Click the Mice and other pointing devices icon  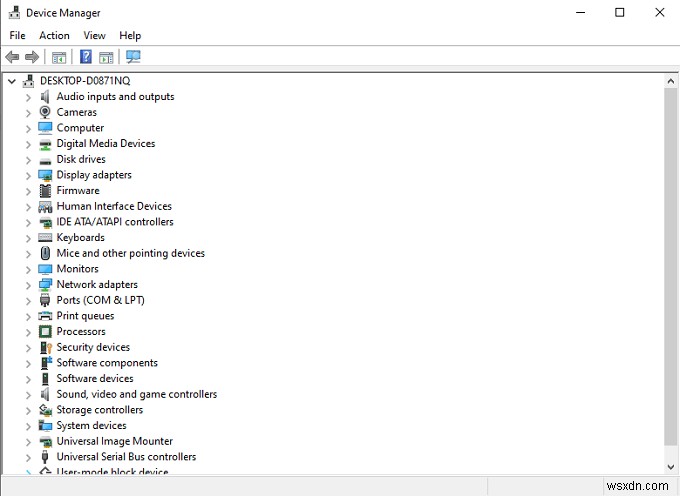(45, 253)
